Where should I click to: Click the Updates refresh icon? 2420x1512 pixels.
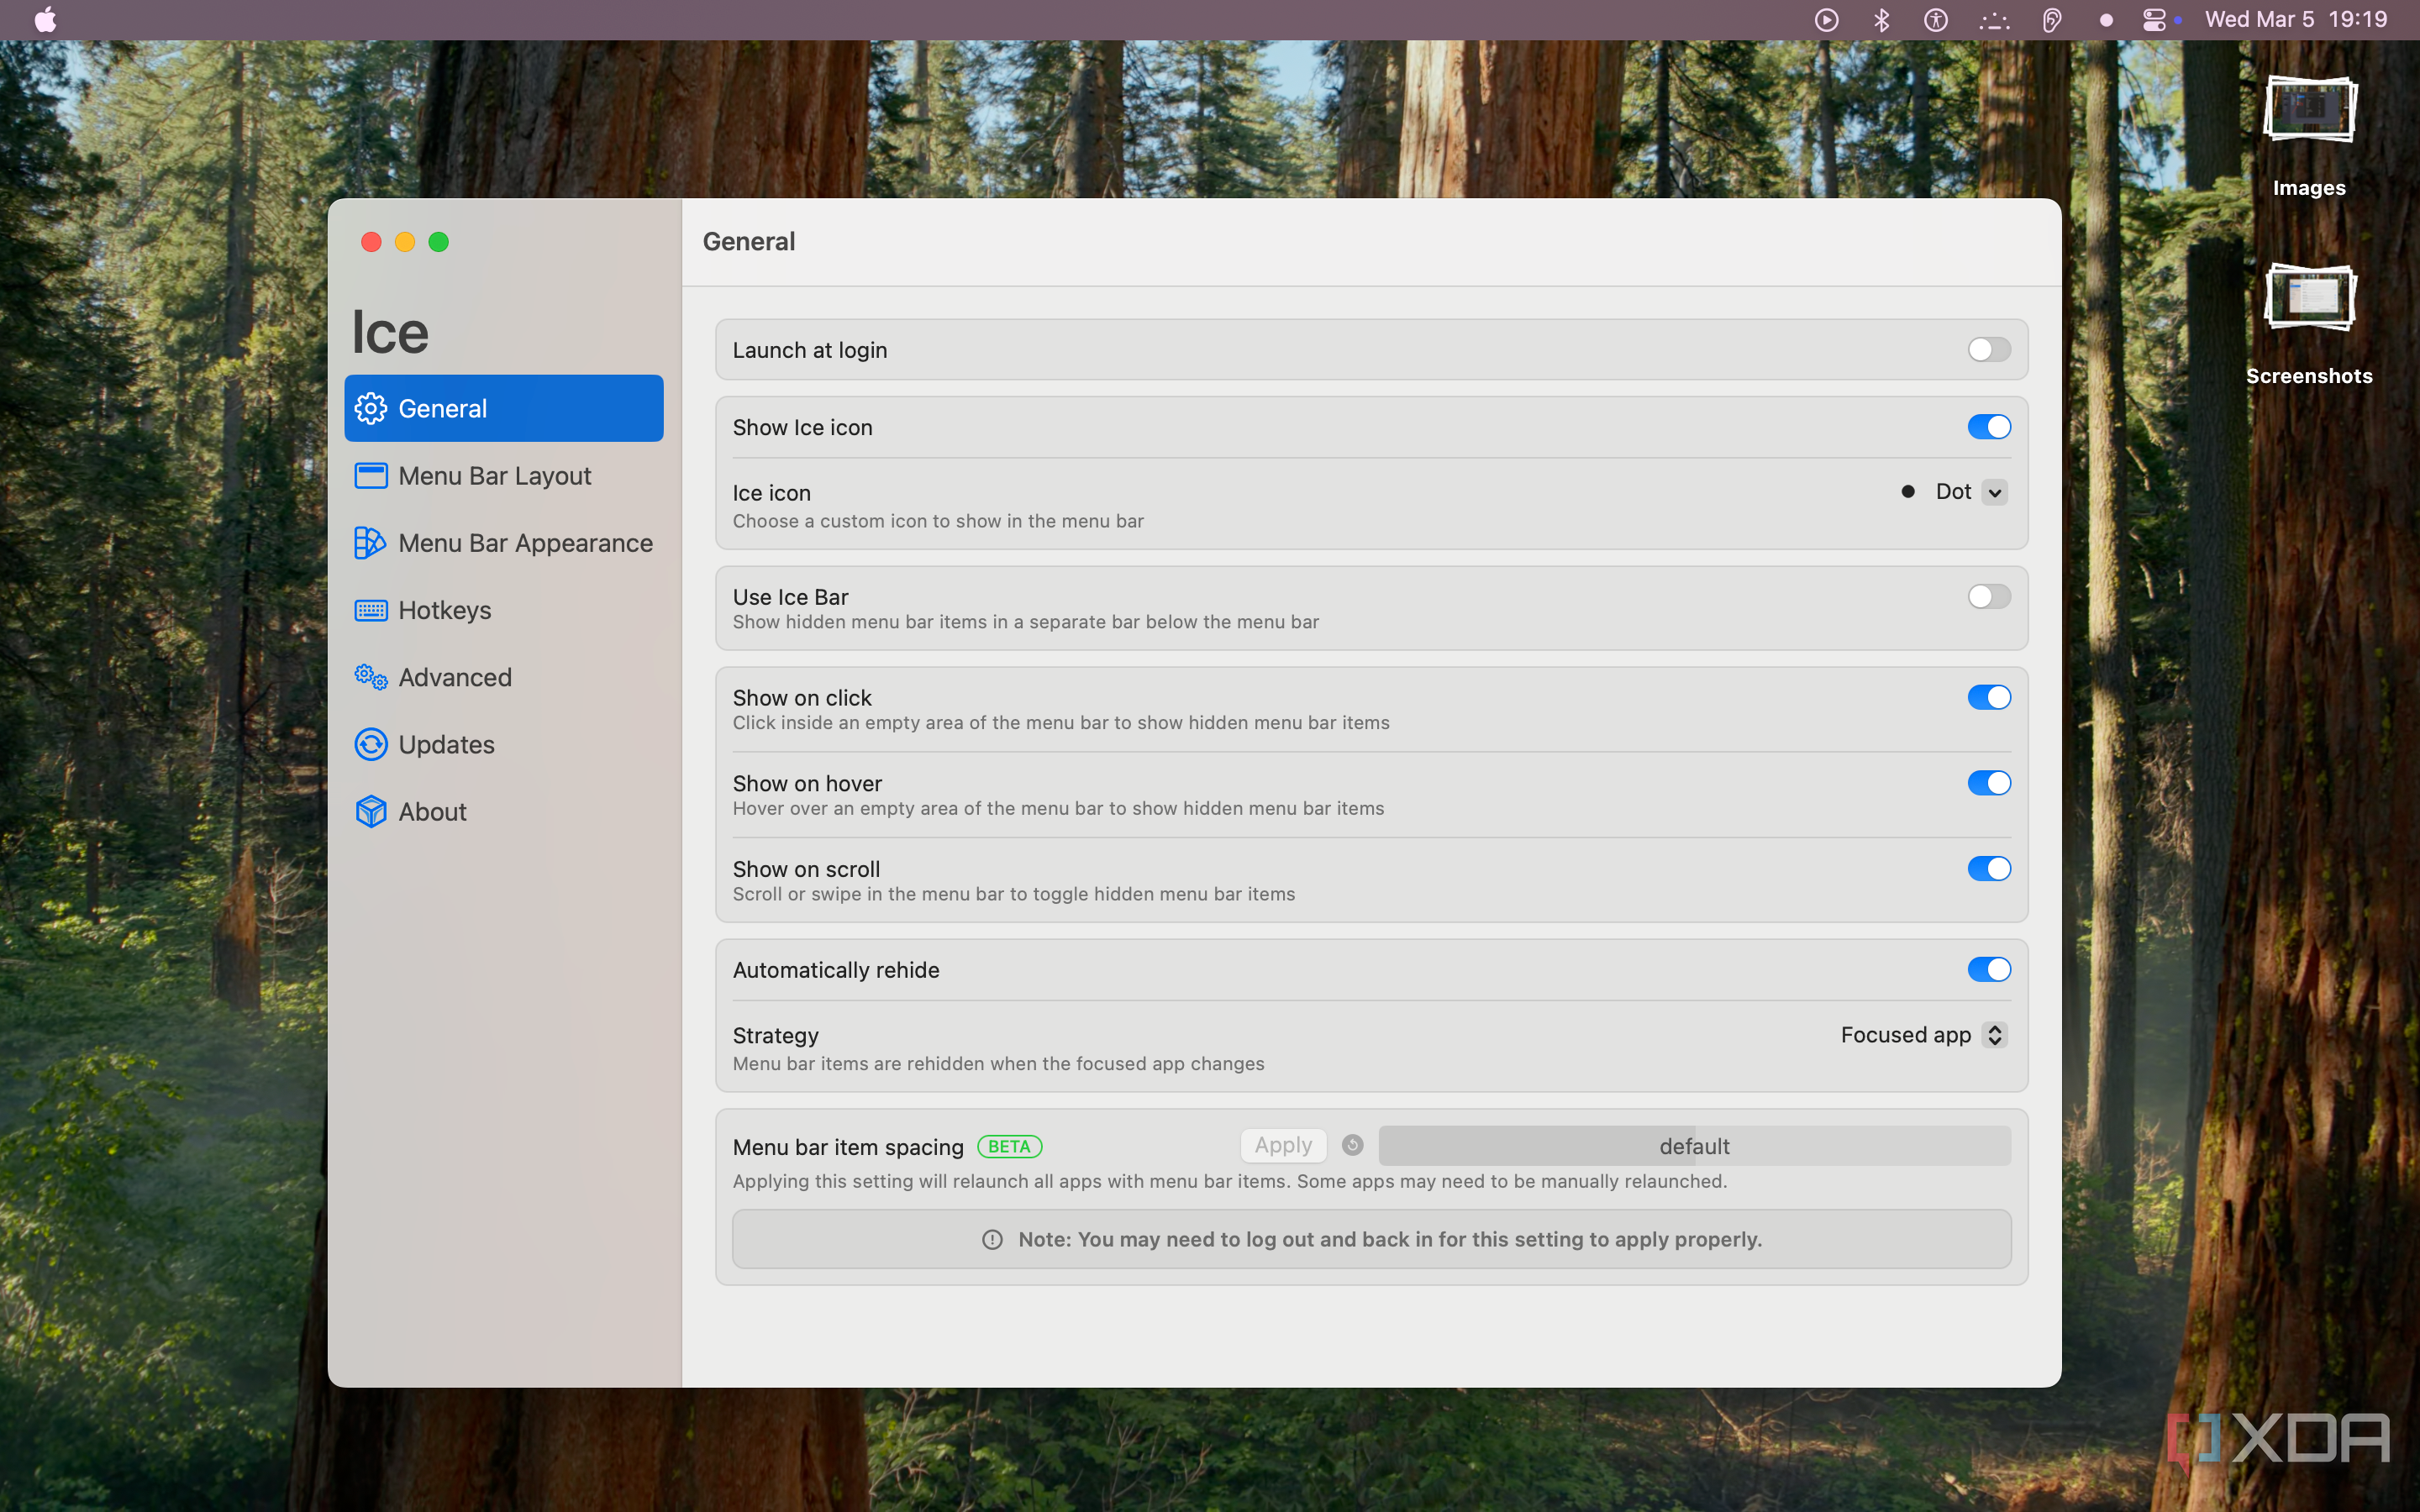tap(371, 744)
